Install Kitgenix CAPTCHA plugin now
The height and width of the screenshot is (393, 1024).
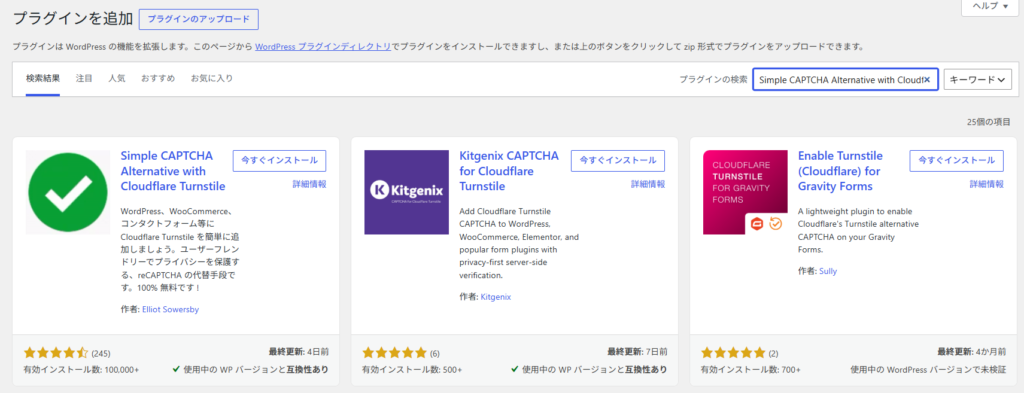(x=618, y=161)
